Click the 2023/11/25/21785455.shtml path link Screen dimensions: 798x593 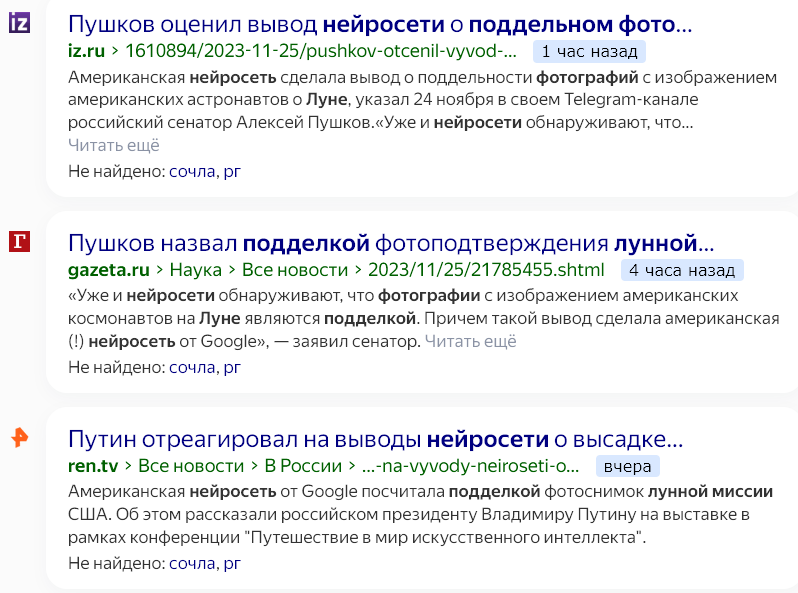coord(486,270)
